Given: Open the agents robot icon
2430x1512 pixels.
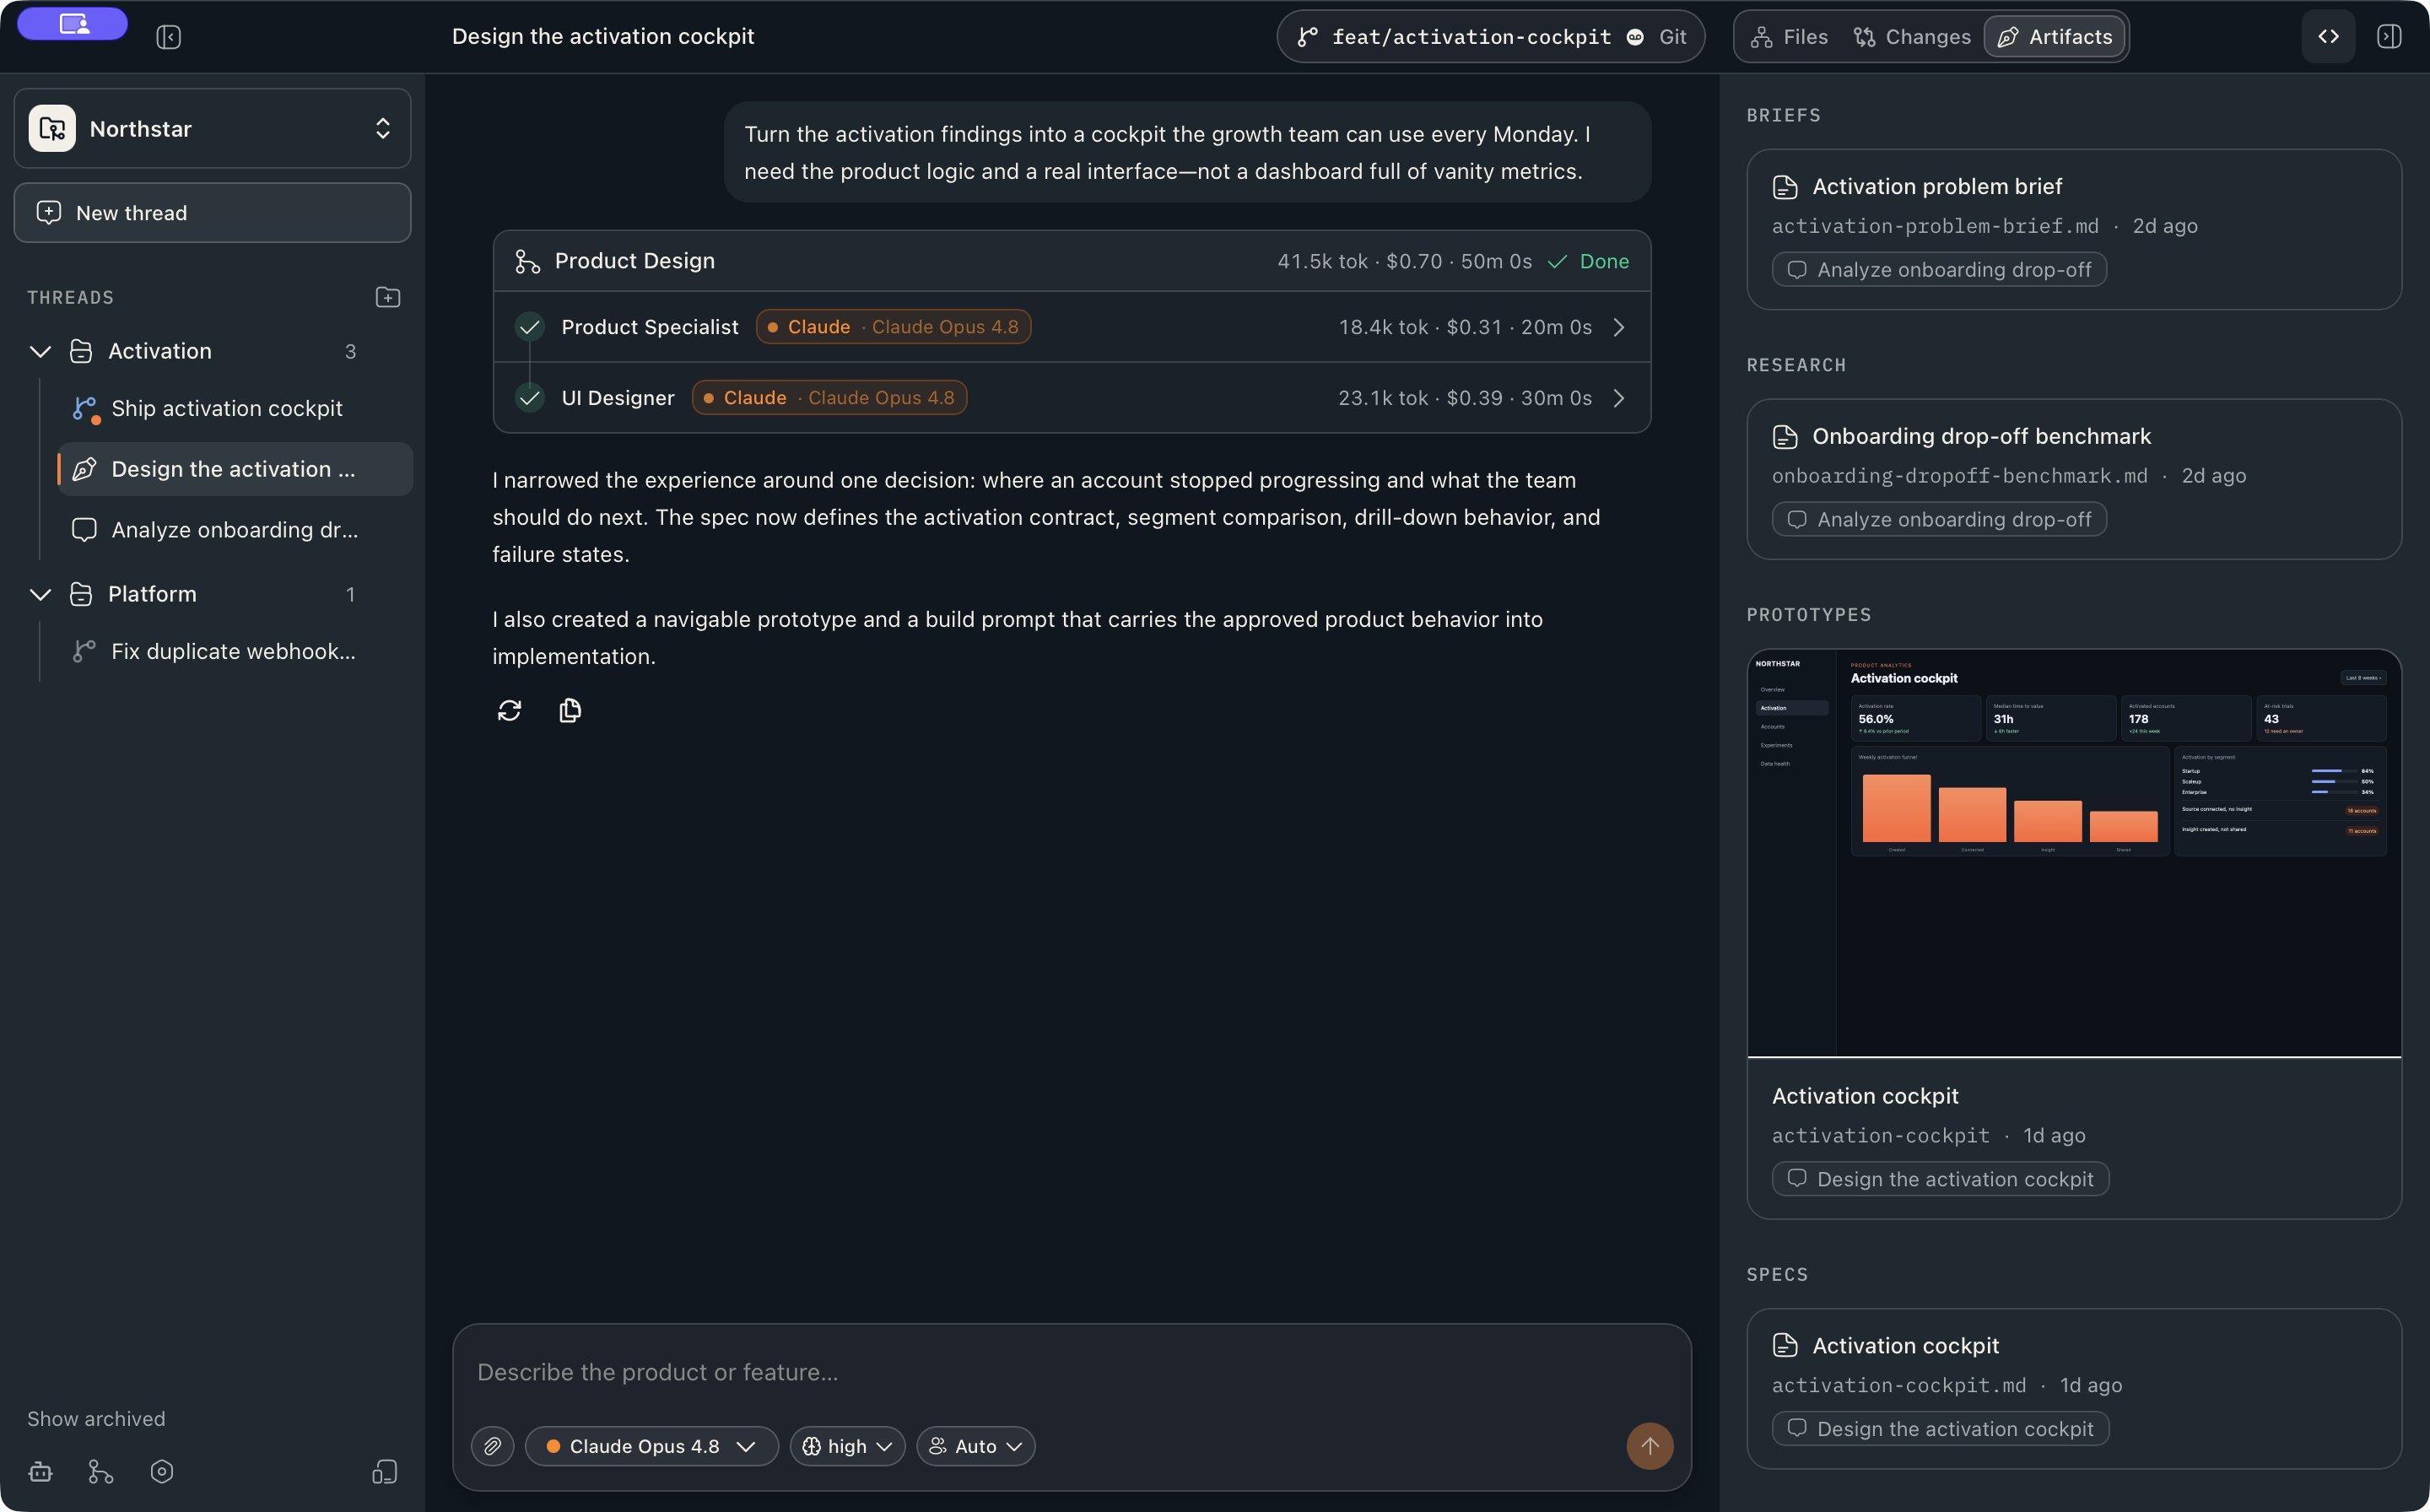Looking at the screenshot, I should (41, 1471).
